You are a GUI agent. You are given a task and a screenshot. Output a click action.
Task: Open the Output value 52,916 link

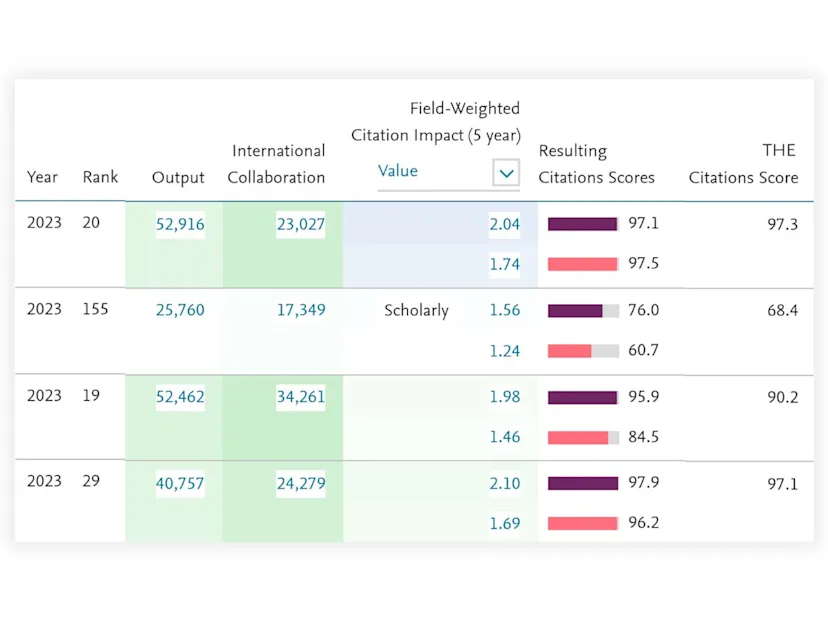179,224
